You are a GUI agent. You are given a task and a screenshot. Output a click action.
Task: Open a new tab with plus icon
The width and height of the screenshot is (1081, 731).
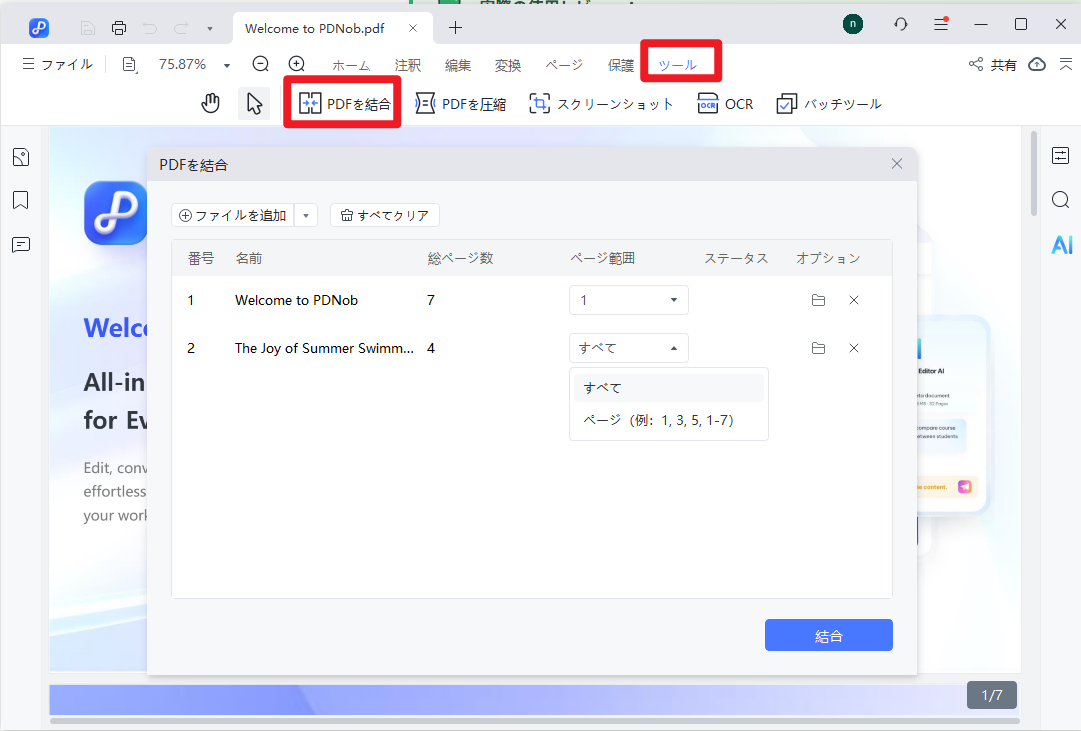[x=455, y=28]
